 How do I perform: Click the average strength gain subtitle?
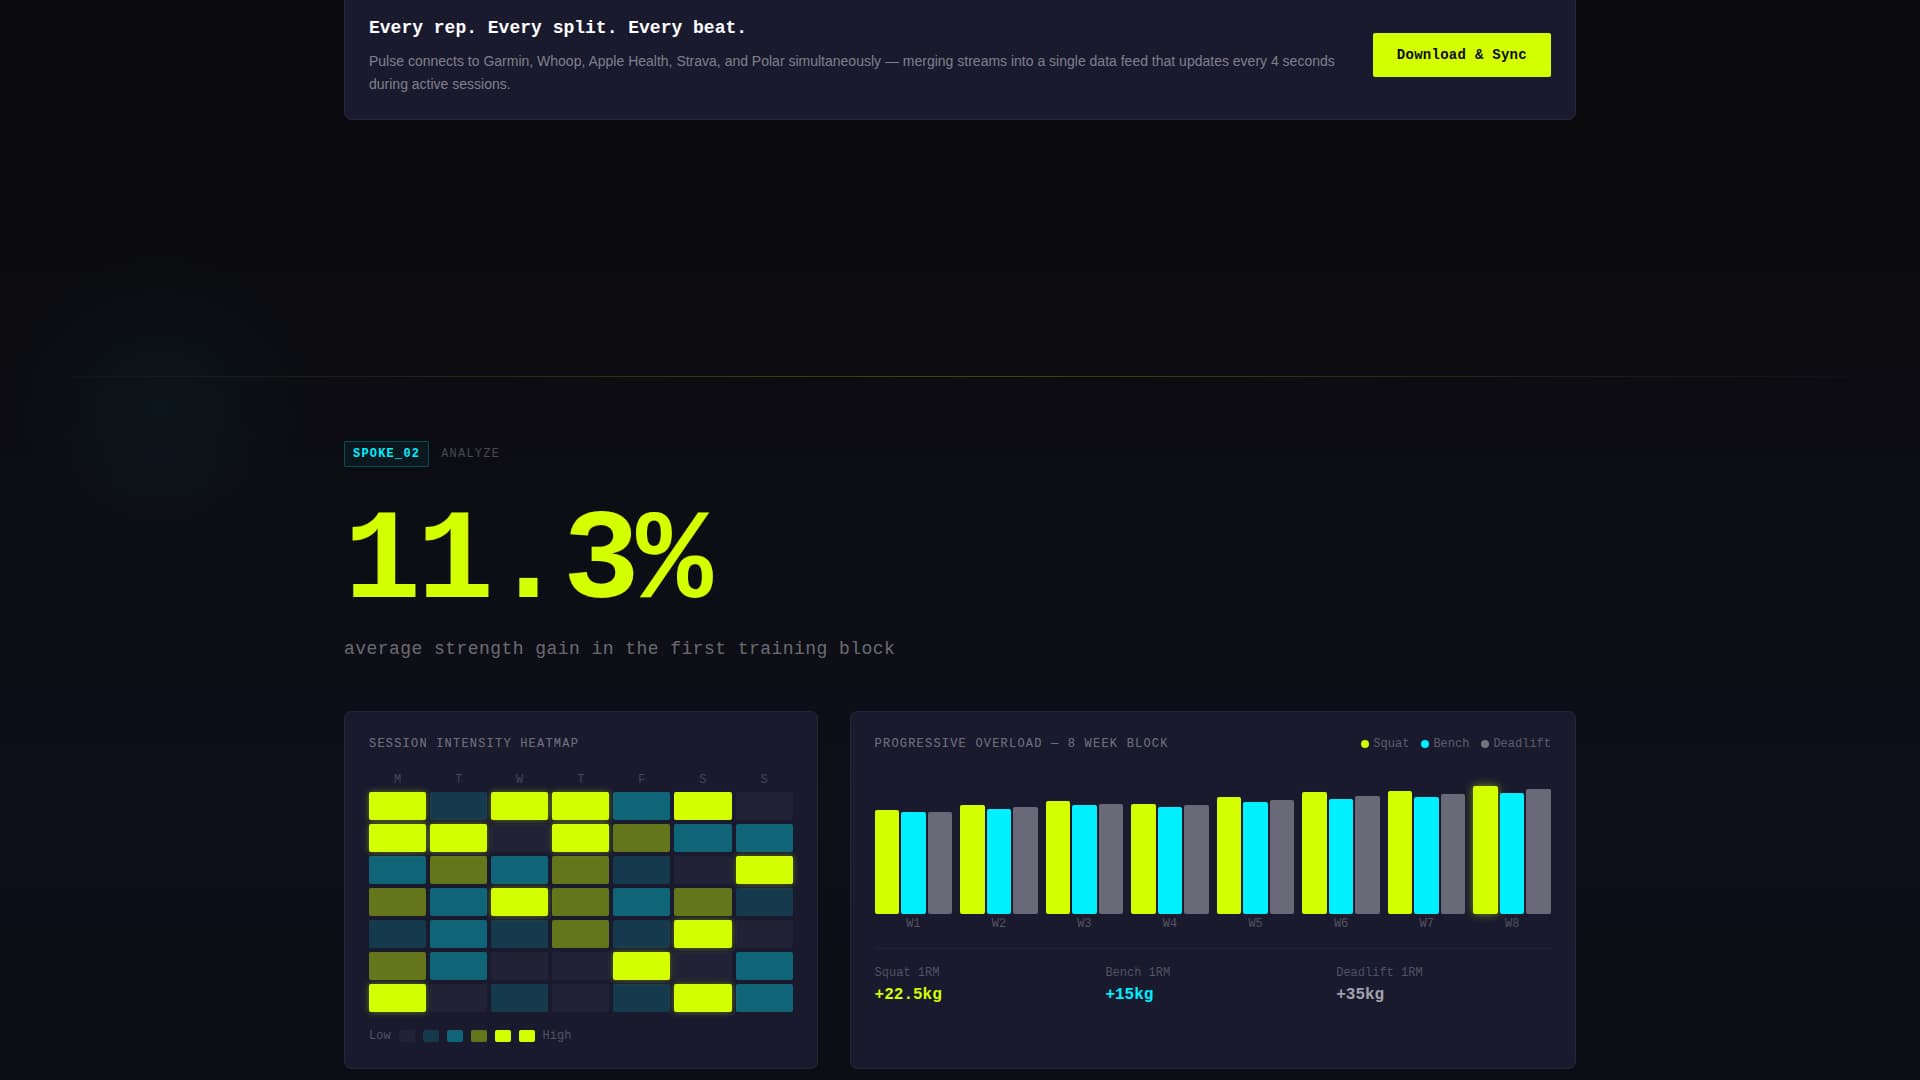point(619,648)
